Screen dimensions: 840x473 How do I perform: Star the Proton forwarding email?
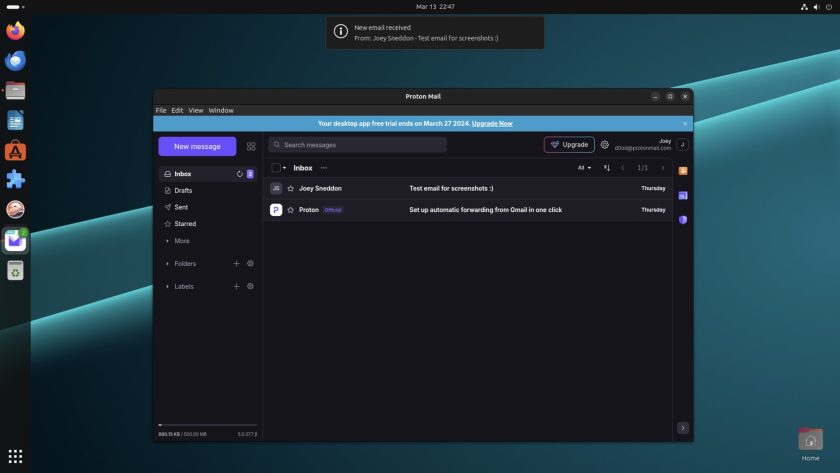[x=291, y=210]
